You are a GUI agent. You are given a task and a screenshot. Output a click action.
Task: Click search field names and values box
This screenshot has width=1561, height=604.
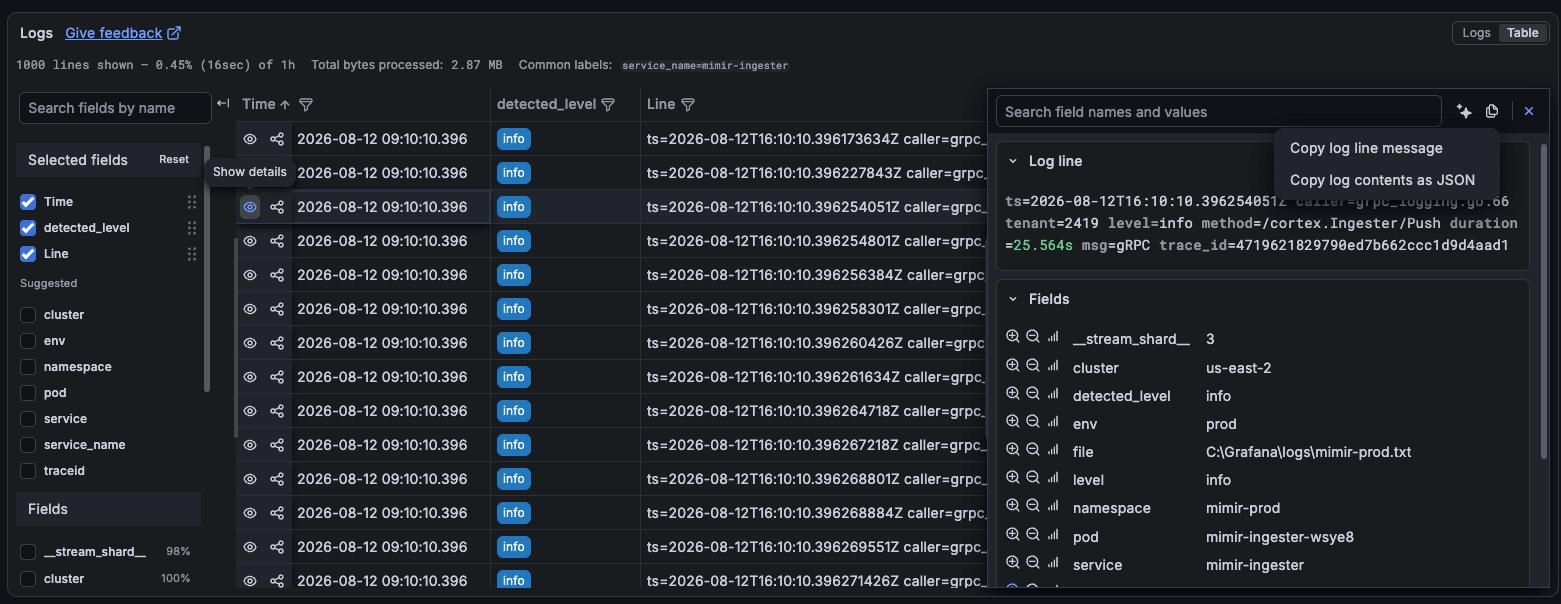[x=1218, y=112]
